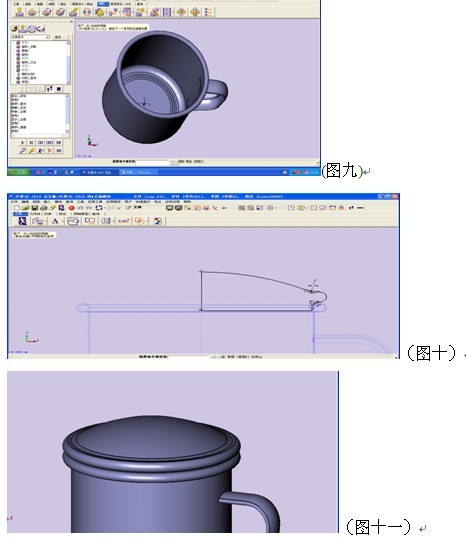
Task: Click the Save floppy-disk icon in Figure 10 window
Action: [x=35, y=208]
